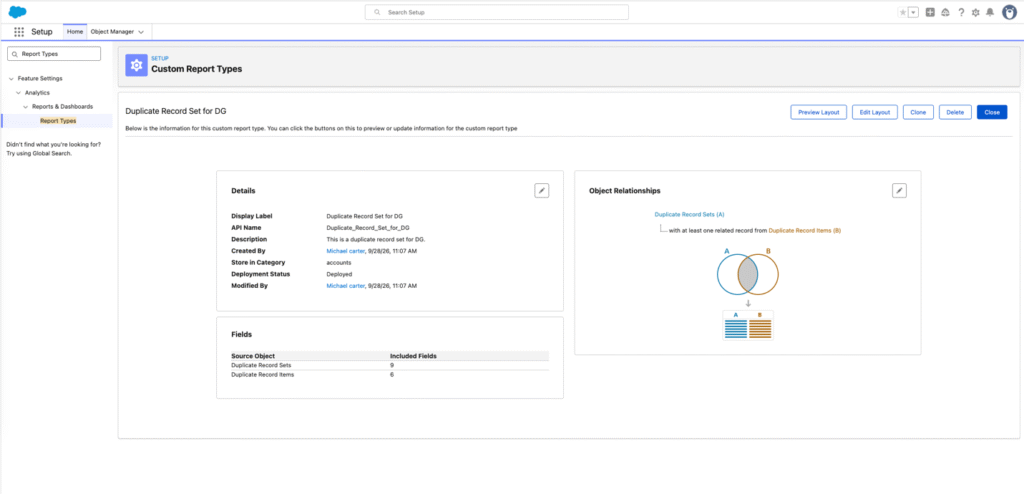Open the favorites list dropdown arrow

[x=913, y=12]
